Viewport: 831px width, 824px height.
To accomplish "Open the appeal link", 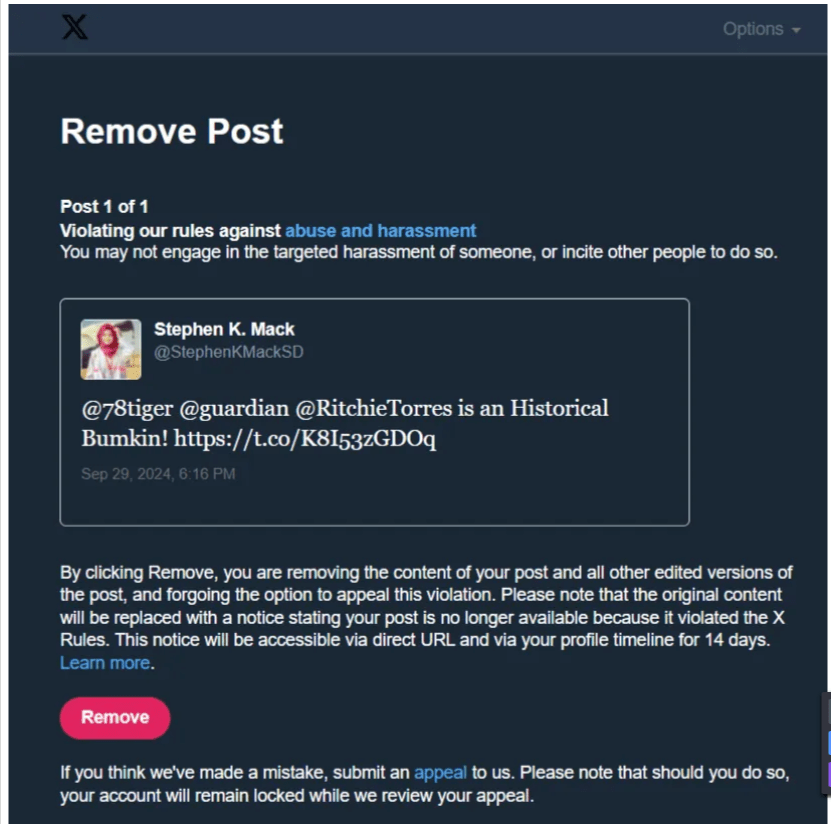I will (x=440, y=773).
